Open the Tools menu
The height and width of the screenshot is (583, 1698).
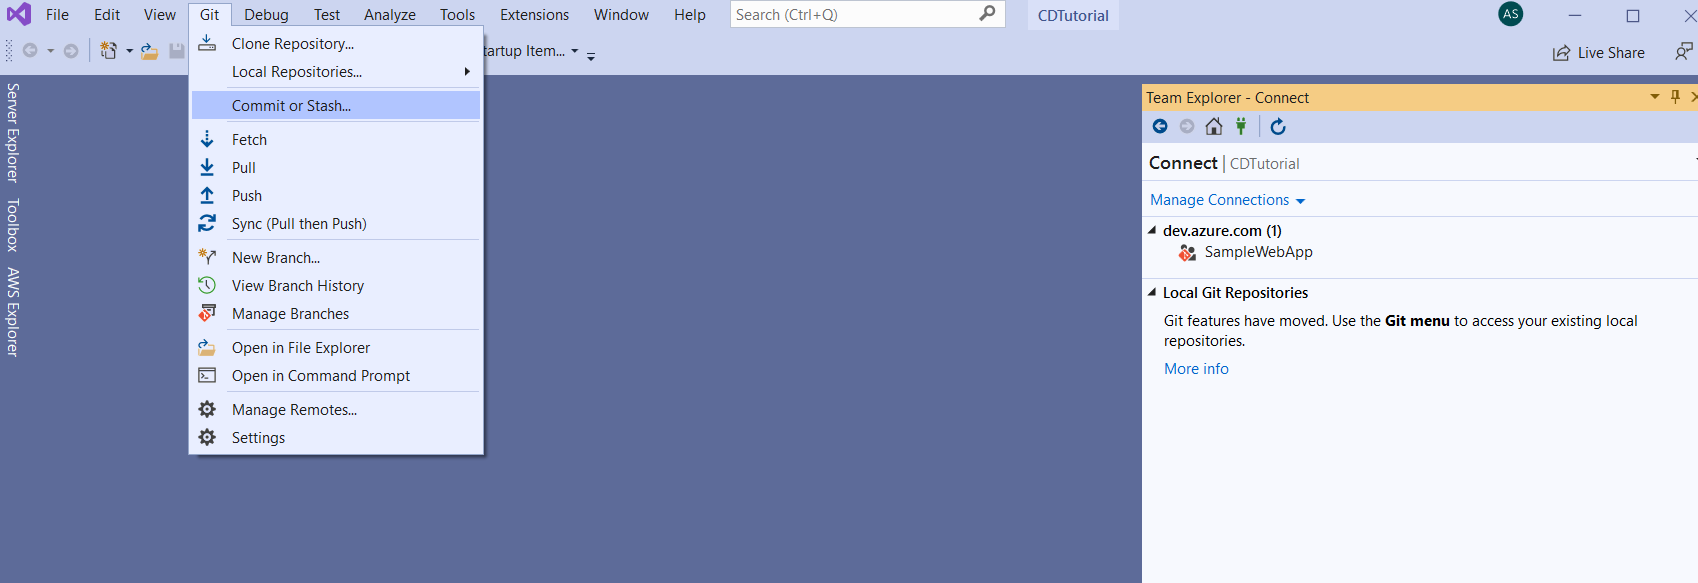pos(457,14)
